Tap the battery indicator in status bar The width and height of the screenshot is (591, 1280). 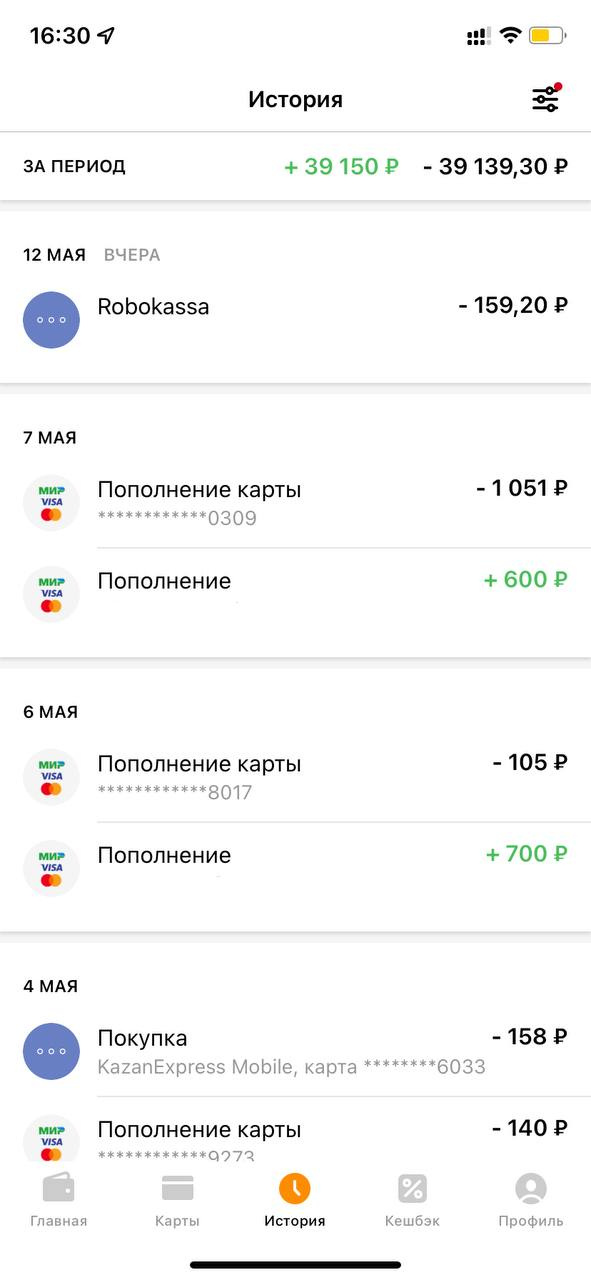click(x=547, y=36)
